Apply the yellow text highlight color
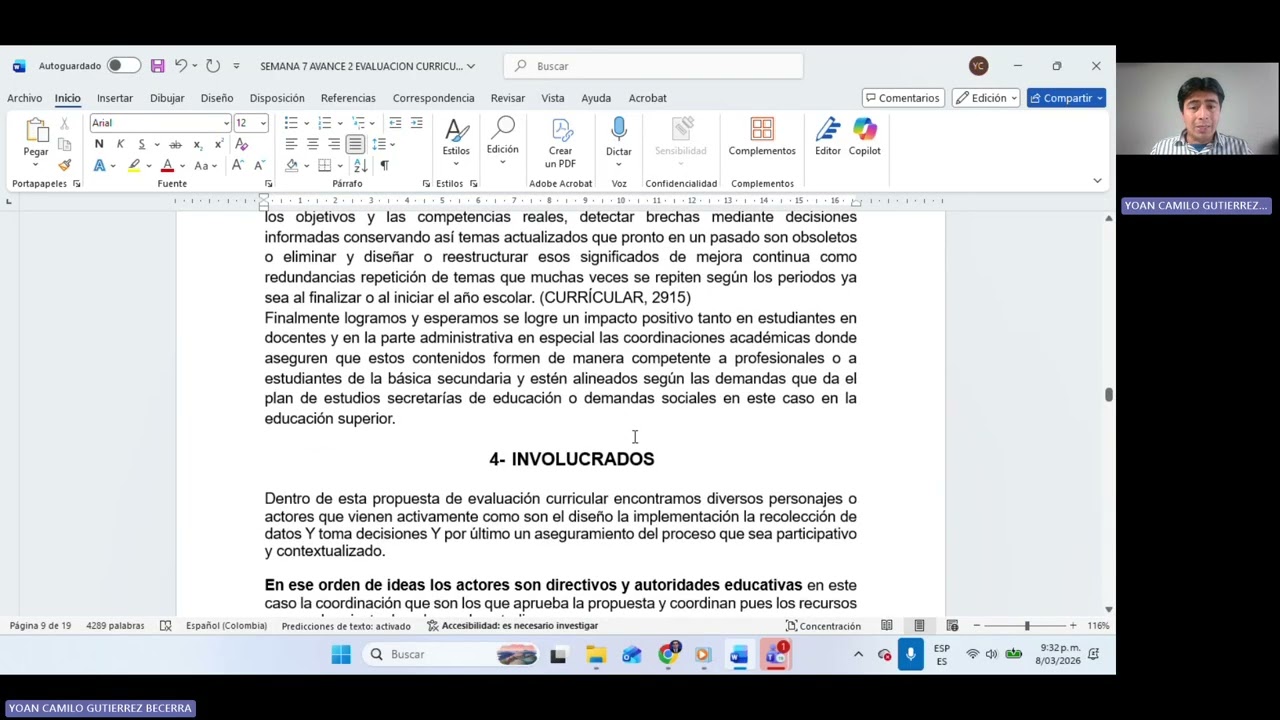 tap(133, 165)
